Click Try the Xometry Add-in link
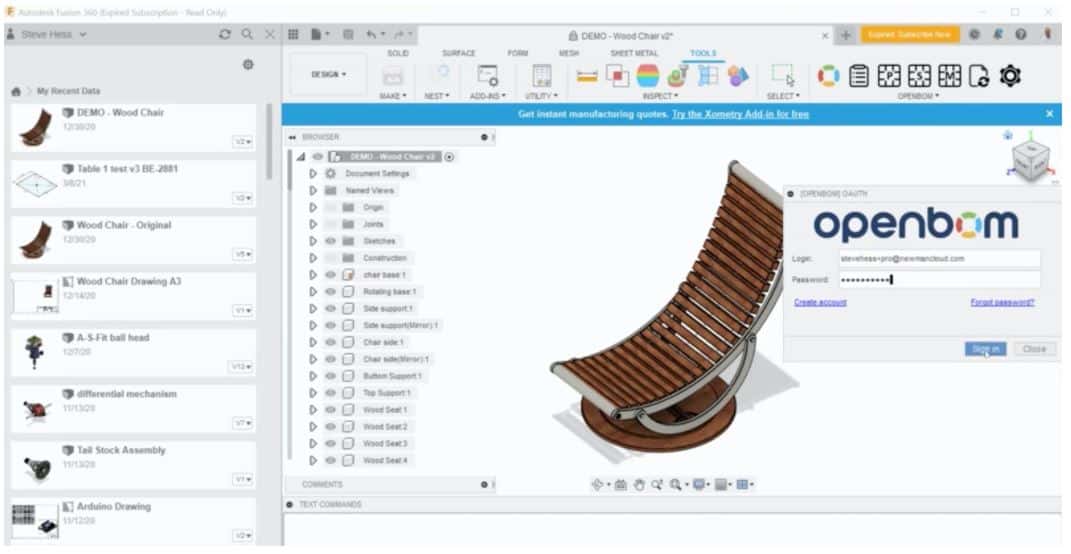Screen dimensions: 1071x554 740,114
